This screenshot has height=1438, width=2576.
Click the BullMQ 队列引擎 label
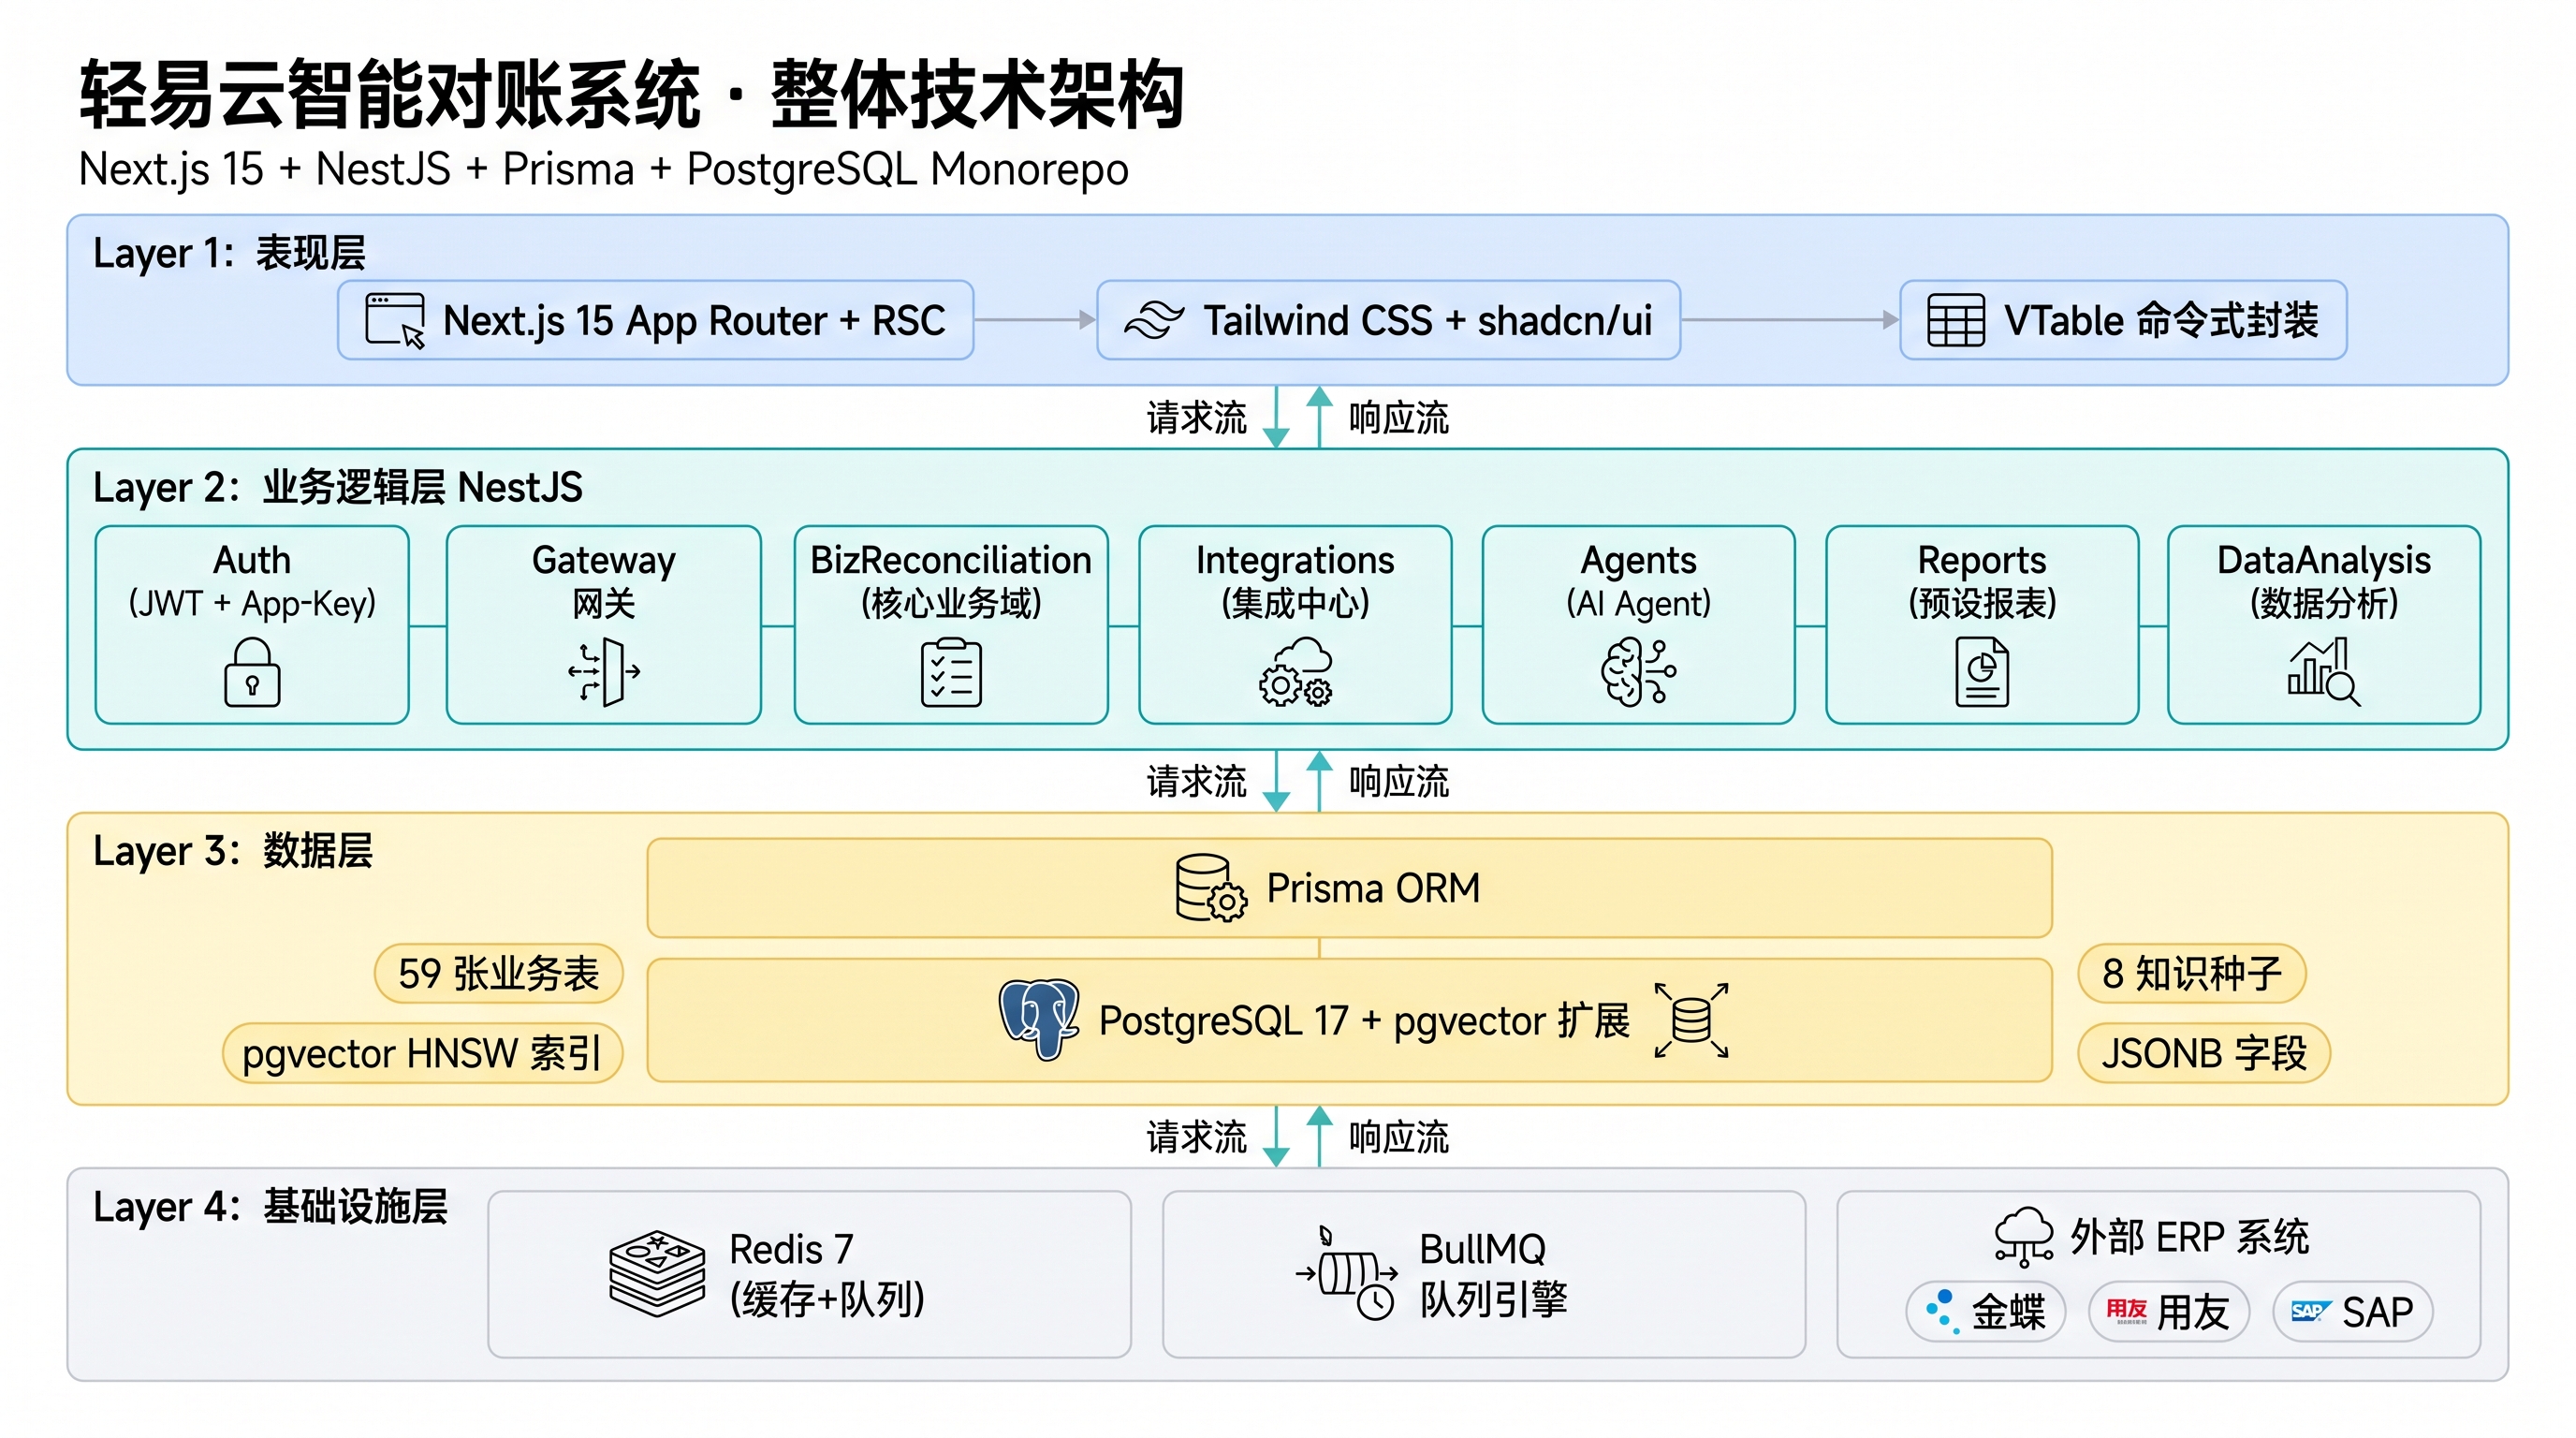(1493, 1274)
